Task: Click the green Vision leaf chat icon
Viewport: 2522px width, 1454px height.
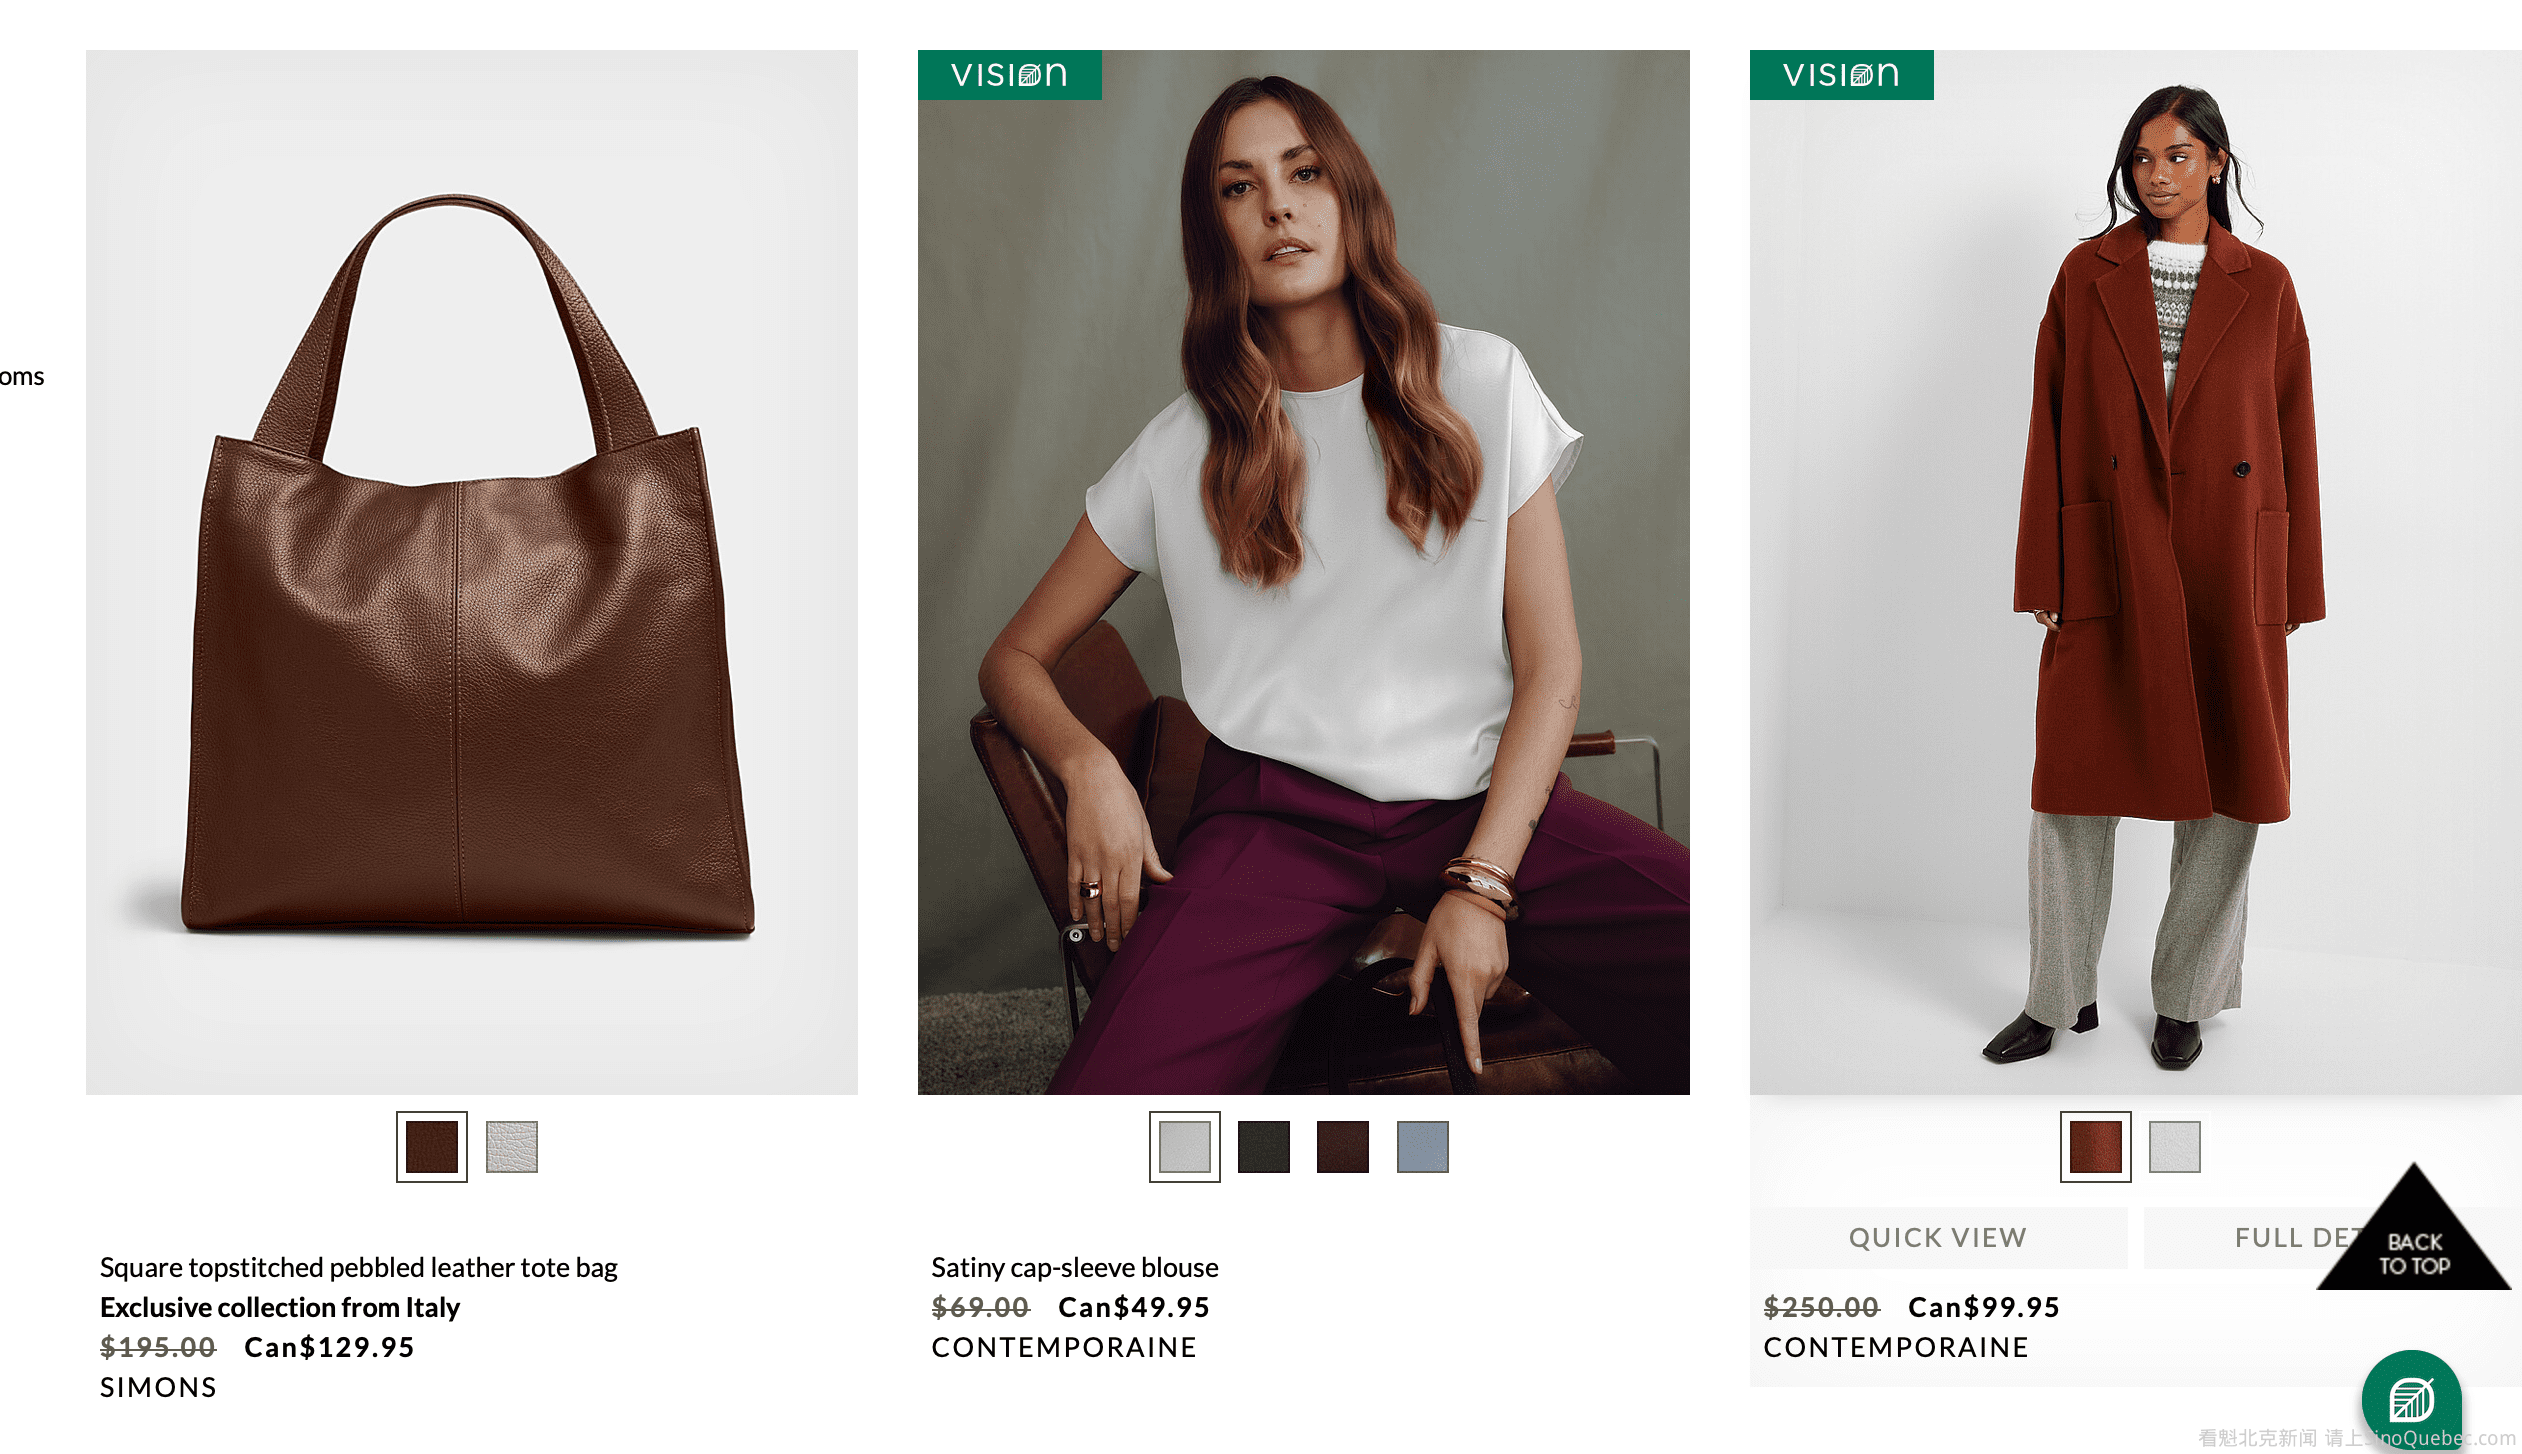Action: pyautogui.click(x=2411, y=1399)
